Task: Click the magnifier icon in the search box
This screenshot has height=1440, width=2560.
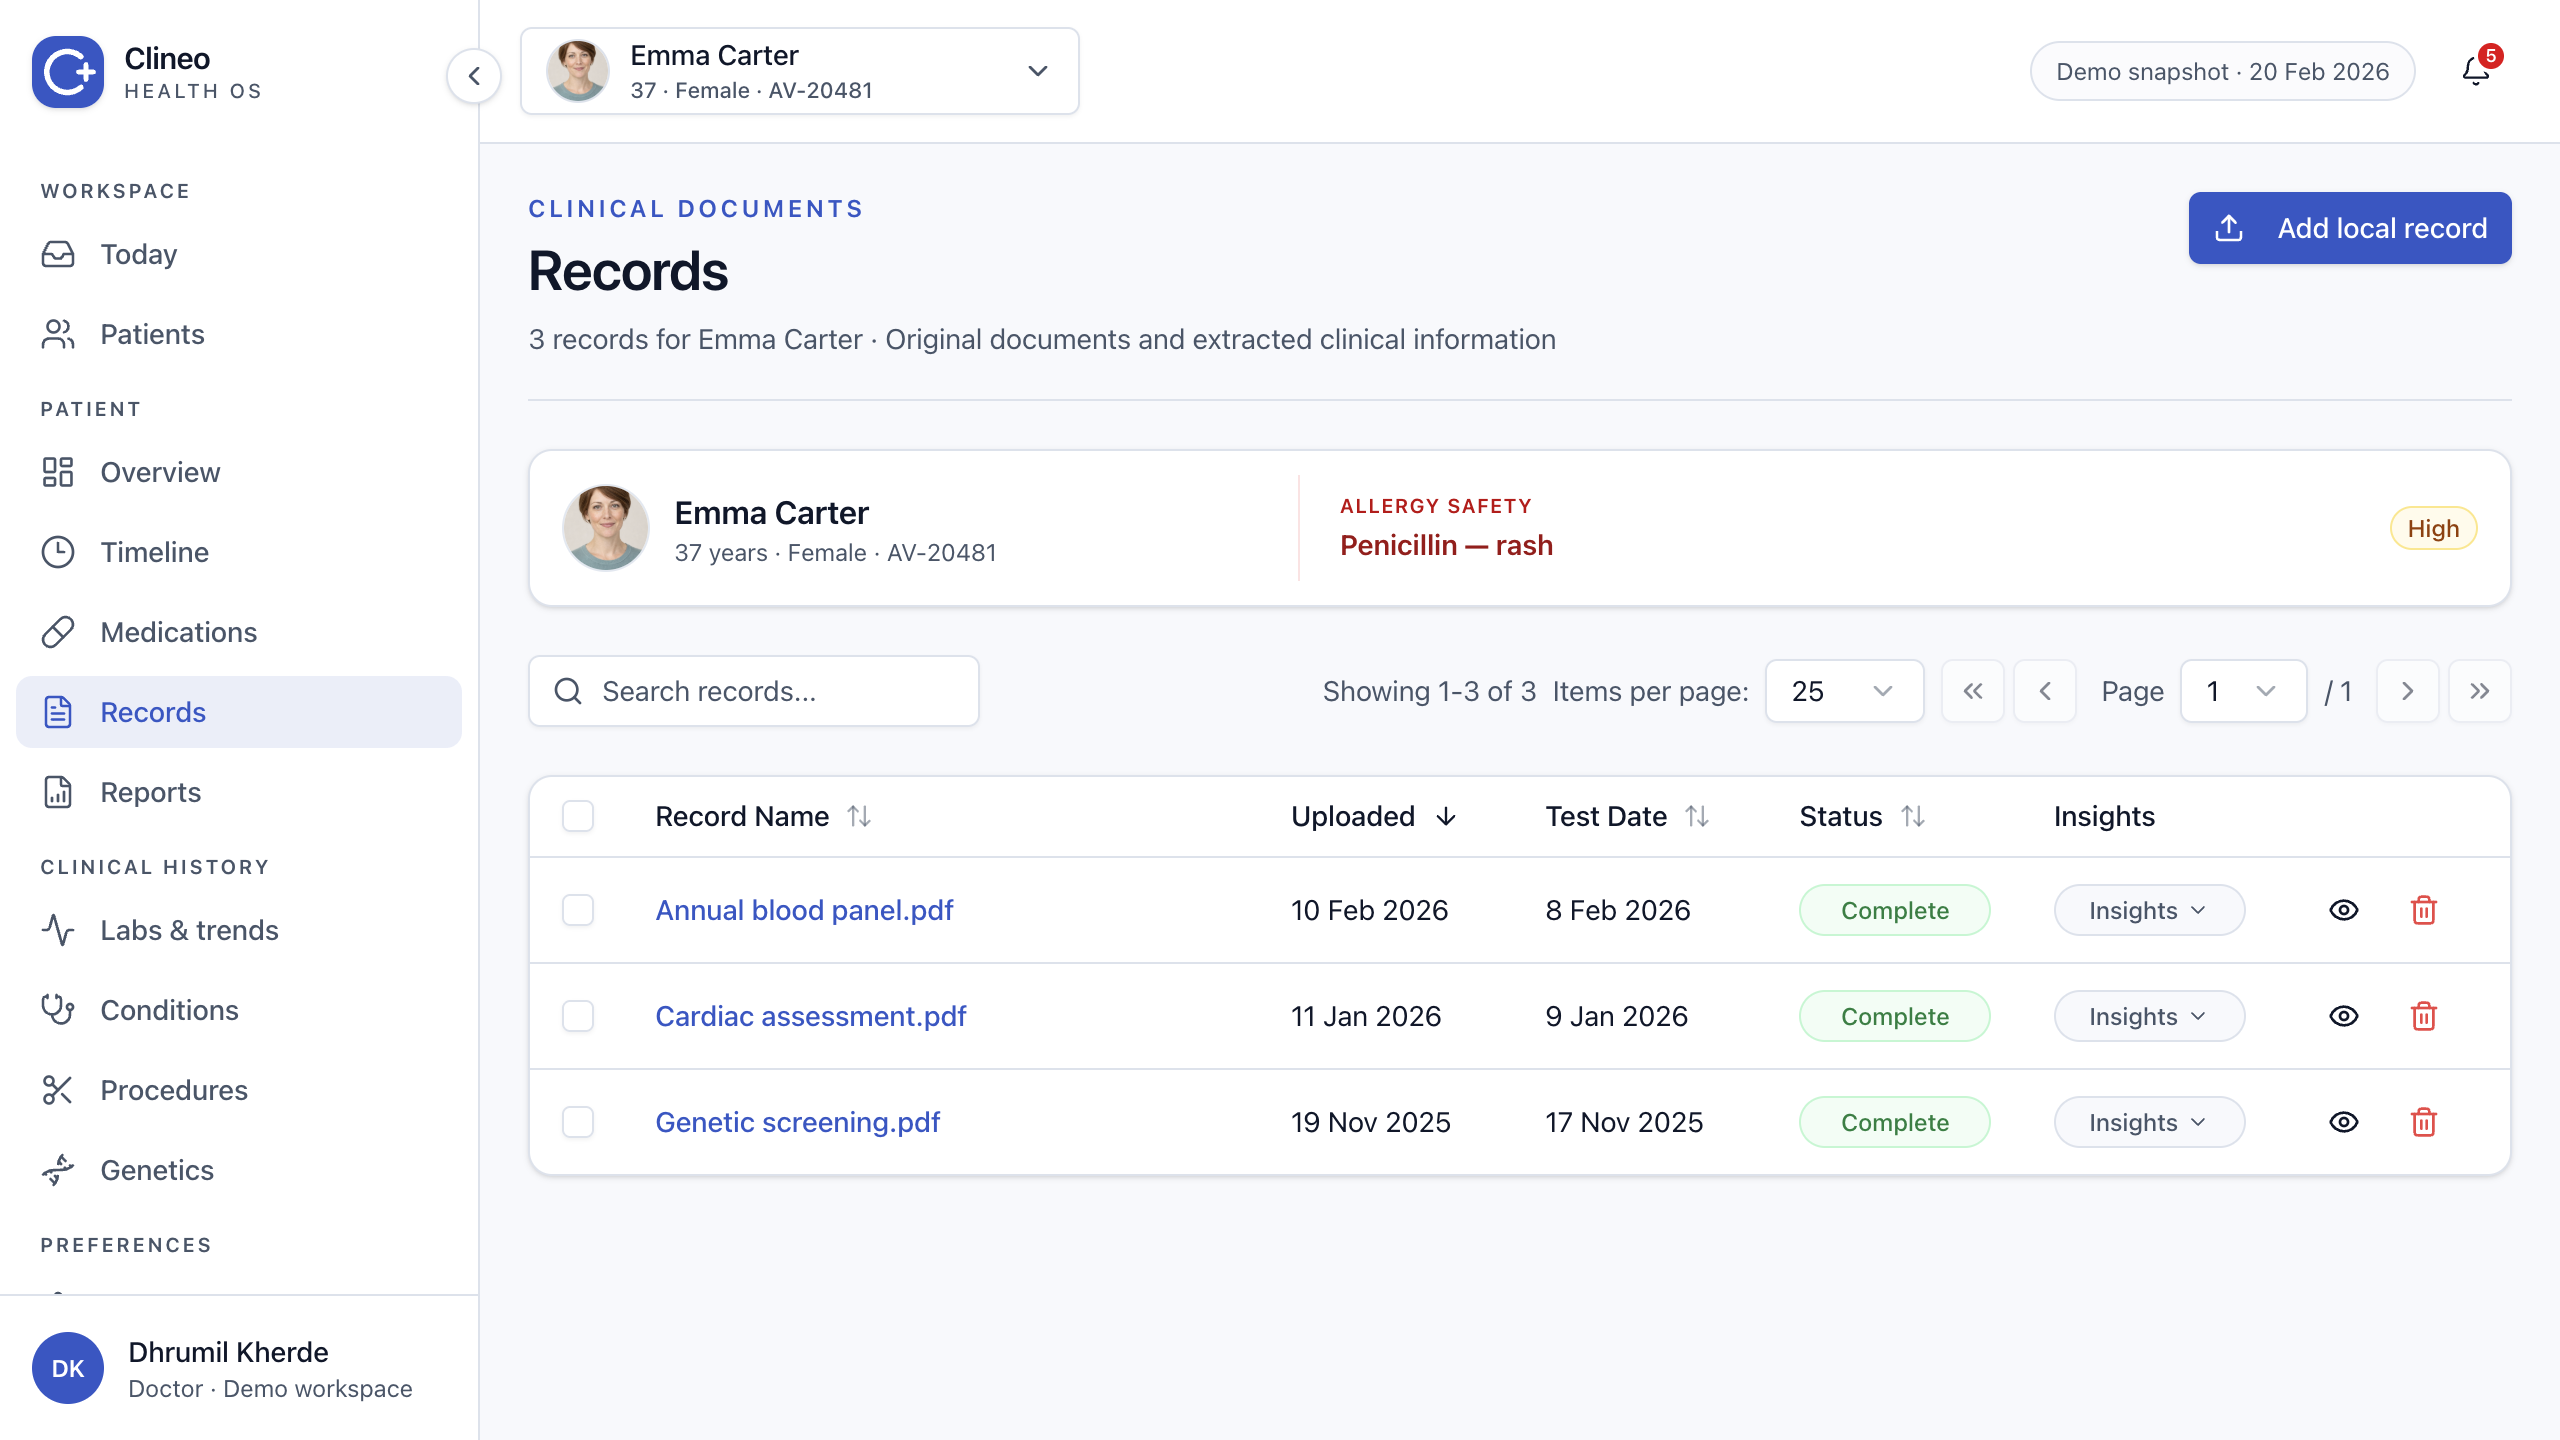Action: pos(568,691)
